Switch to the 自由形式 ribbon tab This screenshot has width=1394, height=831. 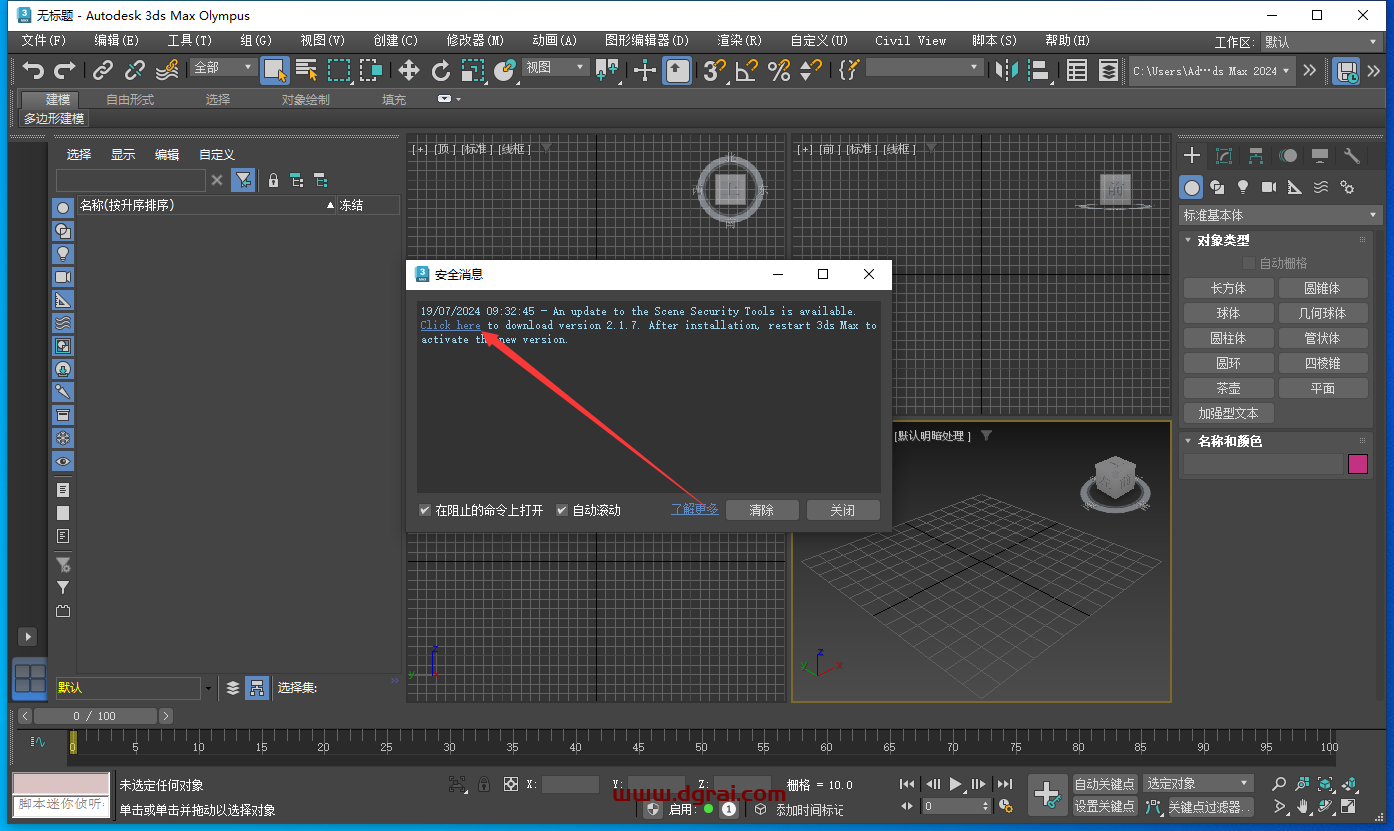(x=130, y=100)
